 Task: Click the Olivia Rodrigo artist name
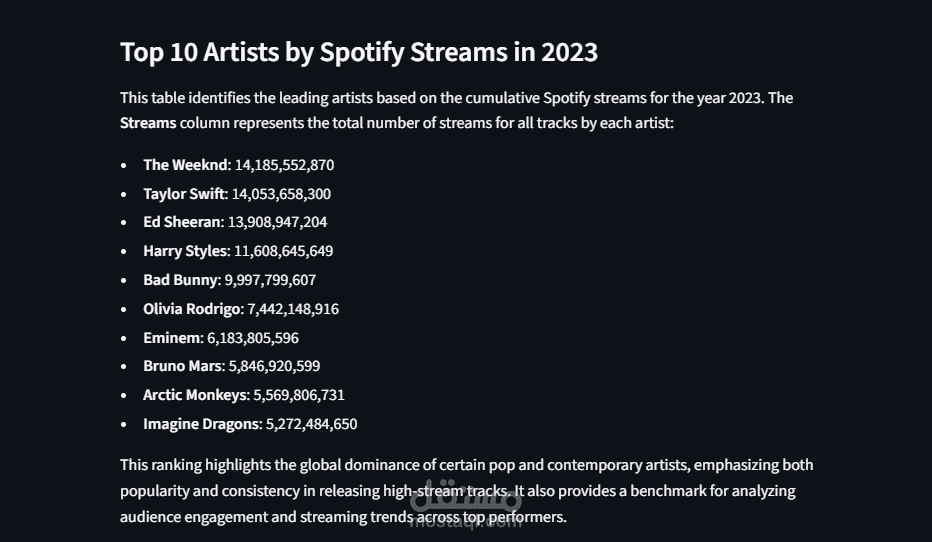coord(192,309)
